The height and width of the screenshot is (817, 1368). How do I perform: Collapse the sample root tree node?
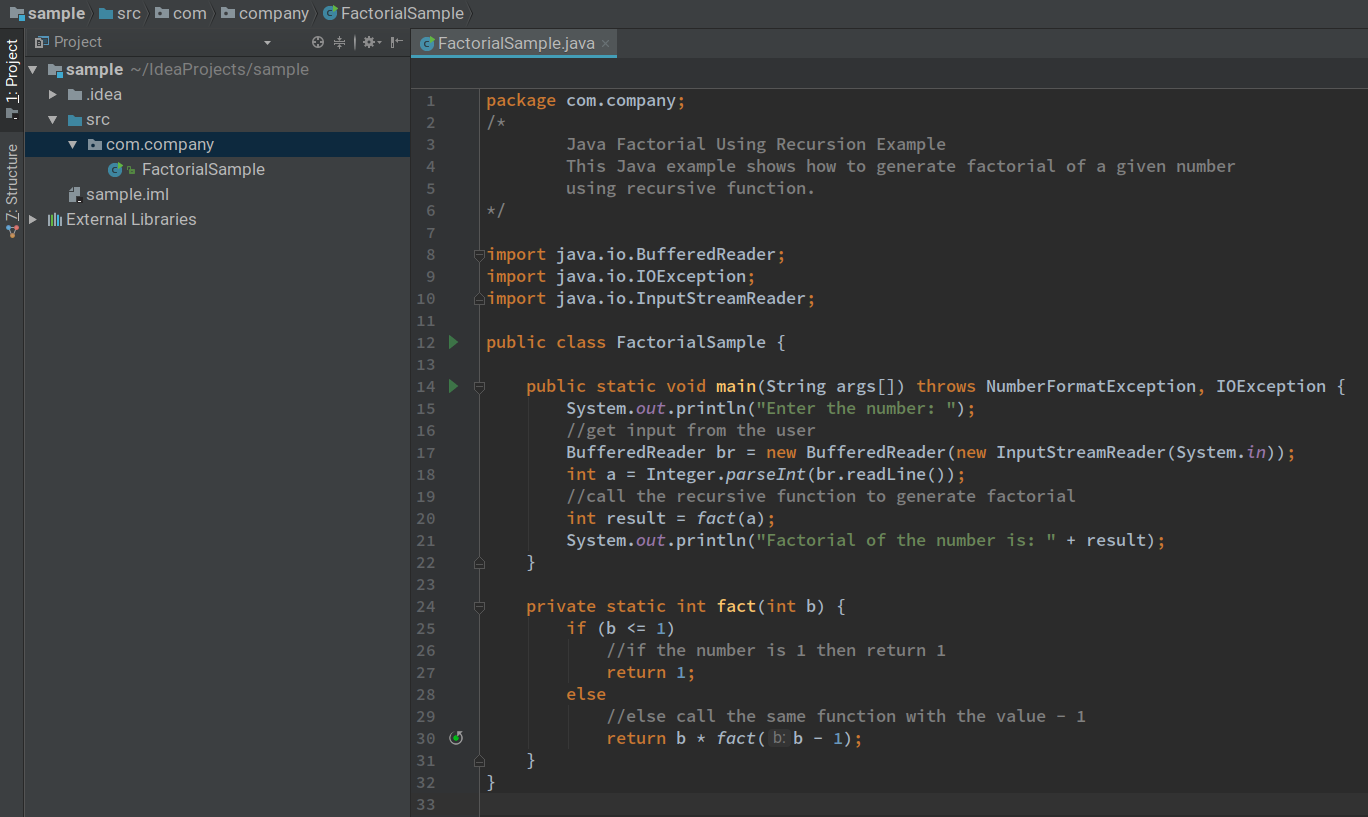click(x=33, y=70)
